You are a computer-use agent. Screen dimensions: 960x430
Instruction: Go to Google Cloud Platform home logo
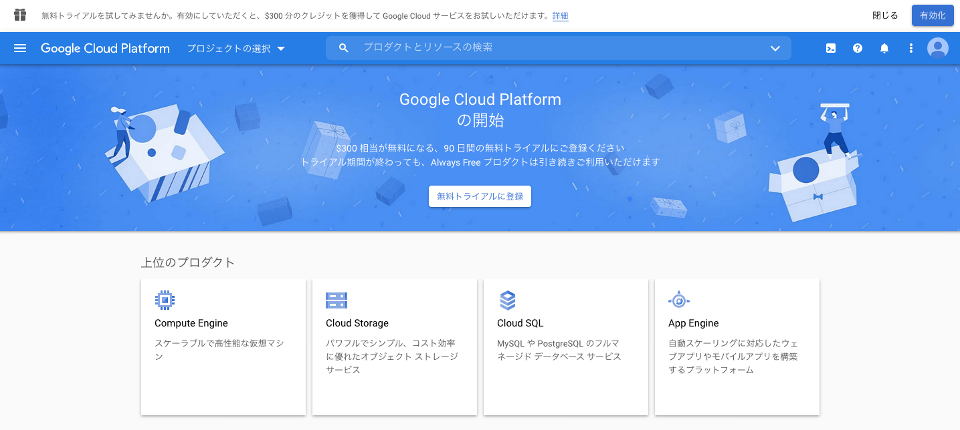(x=105, y=48)
